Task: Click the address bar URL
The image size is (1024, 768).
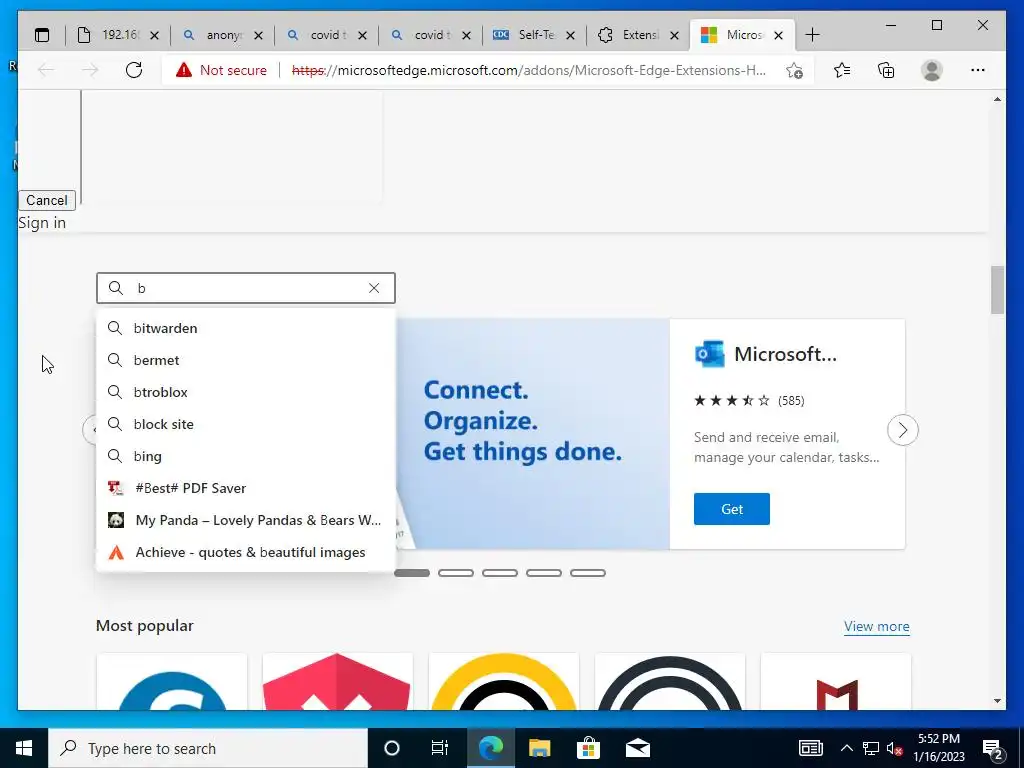Action: pos(529,70)
